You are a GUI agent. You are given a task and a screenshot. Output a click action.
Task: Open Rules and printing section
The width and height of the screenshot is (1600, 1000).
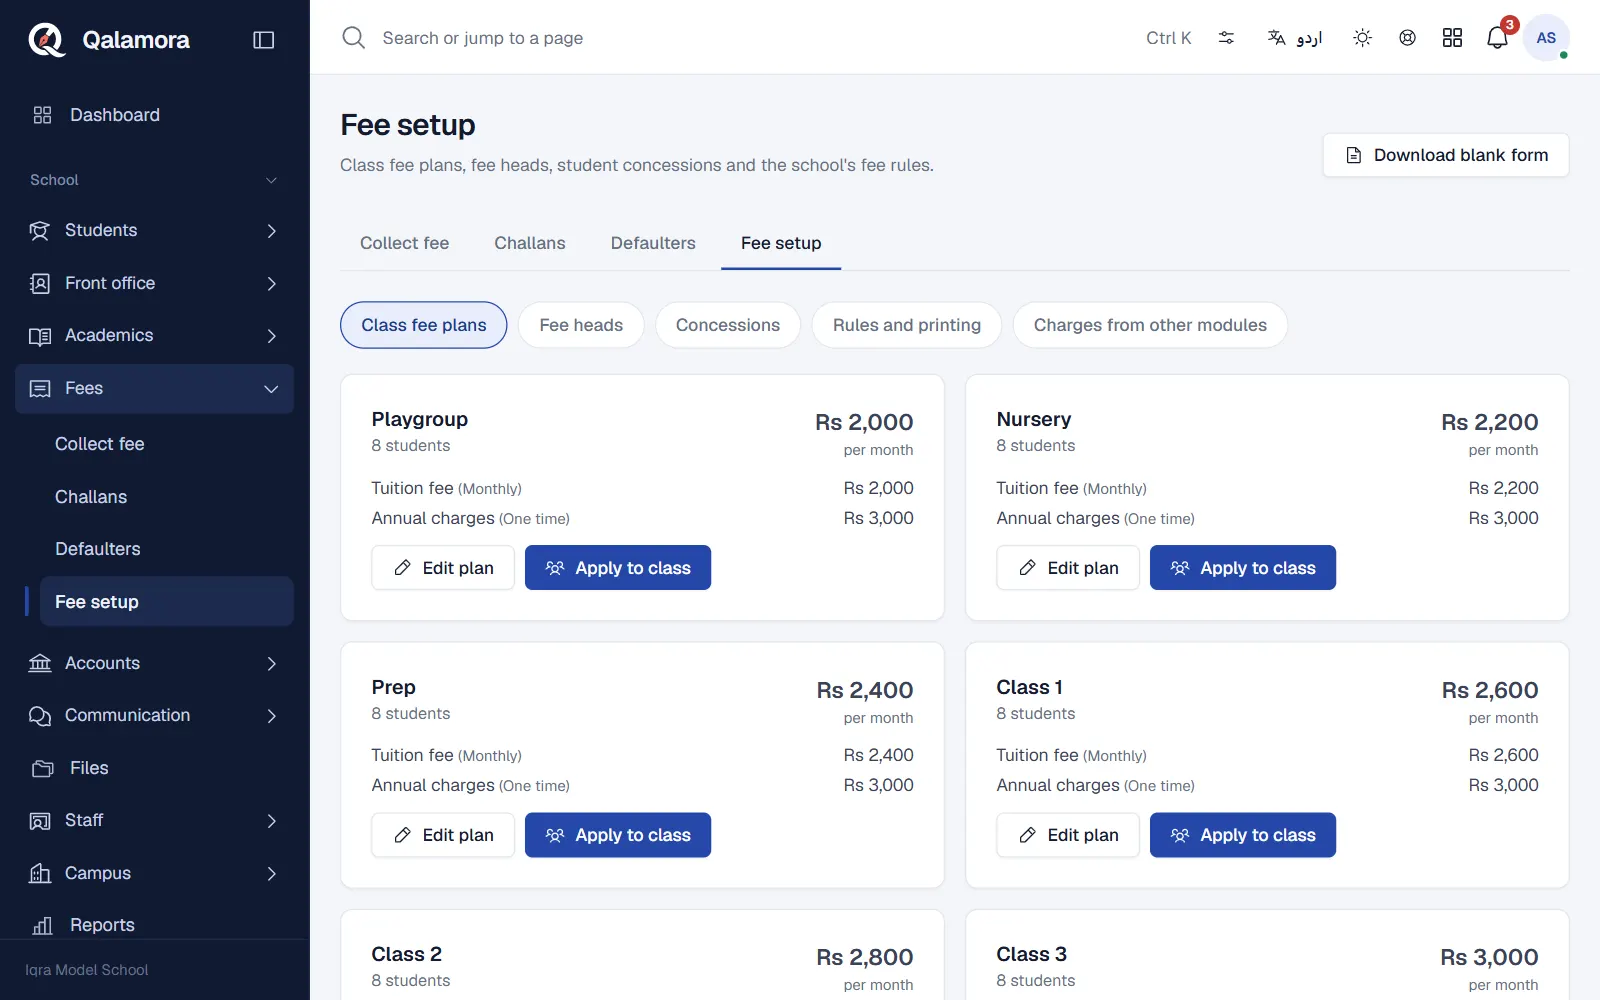click(x=907, y=325)
